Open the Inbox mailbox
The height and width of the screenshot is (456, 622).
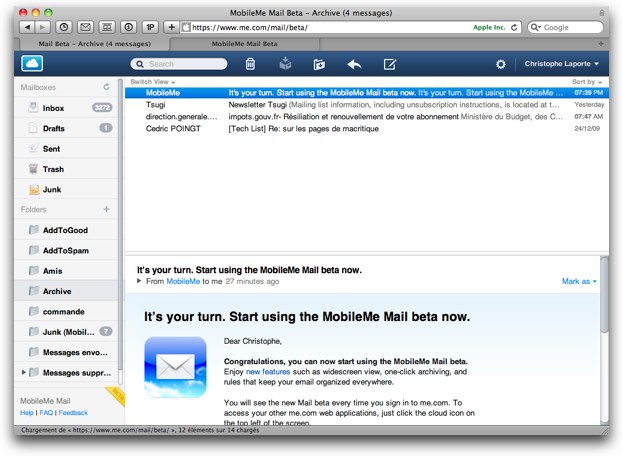click(66, 108)
